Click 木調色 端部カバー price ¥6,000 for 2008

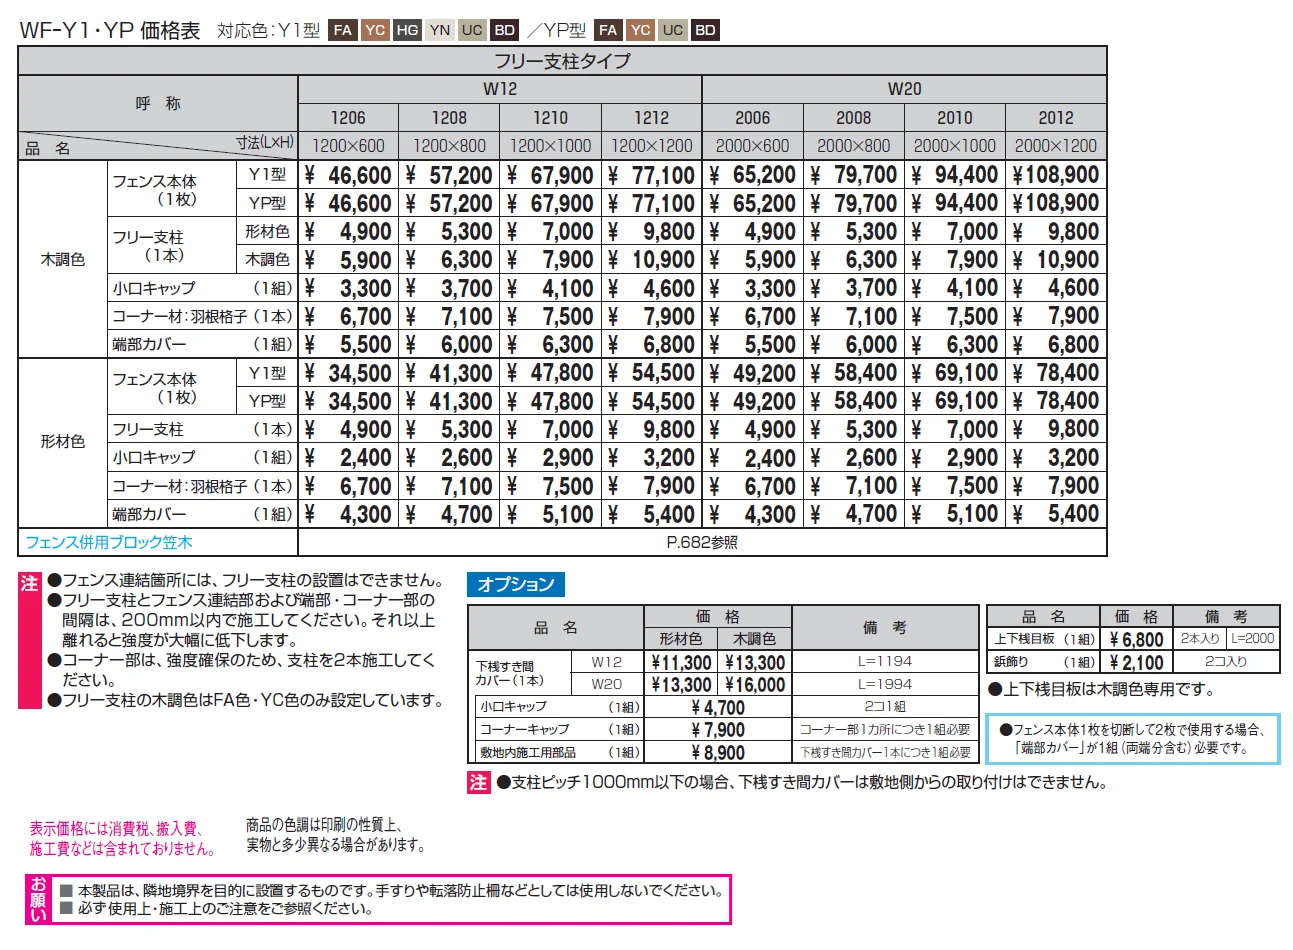854,345
